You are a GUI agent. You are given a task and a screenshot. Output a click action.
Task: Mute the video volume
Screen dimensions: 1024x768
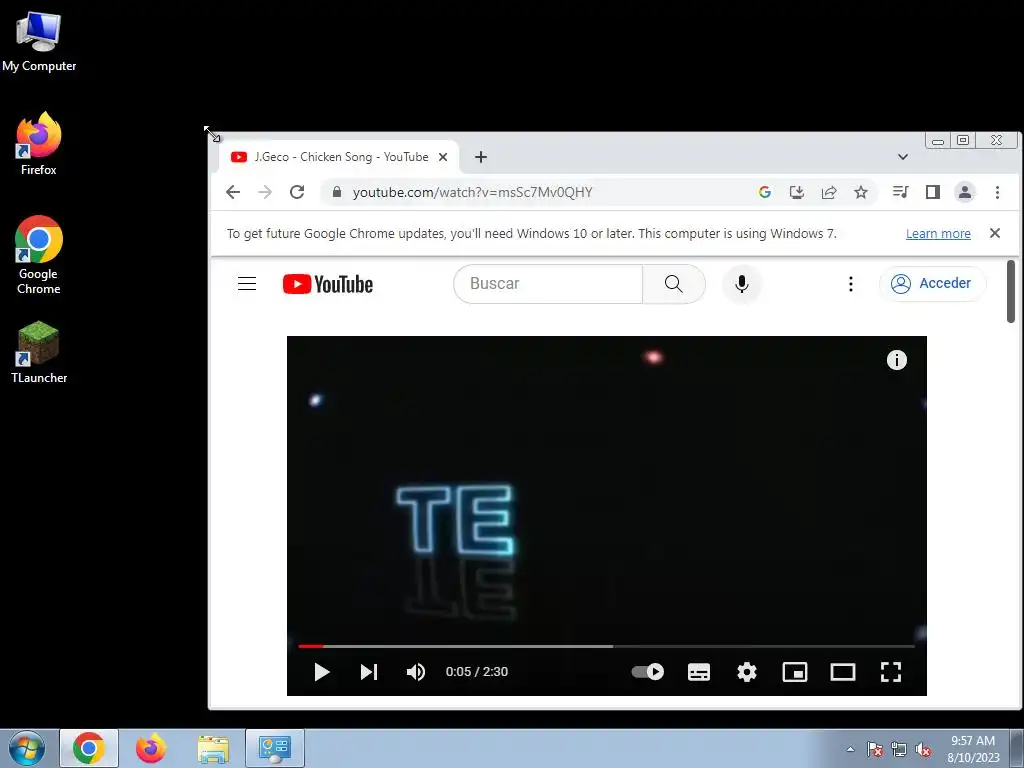coord(416,672)
